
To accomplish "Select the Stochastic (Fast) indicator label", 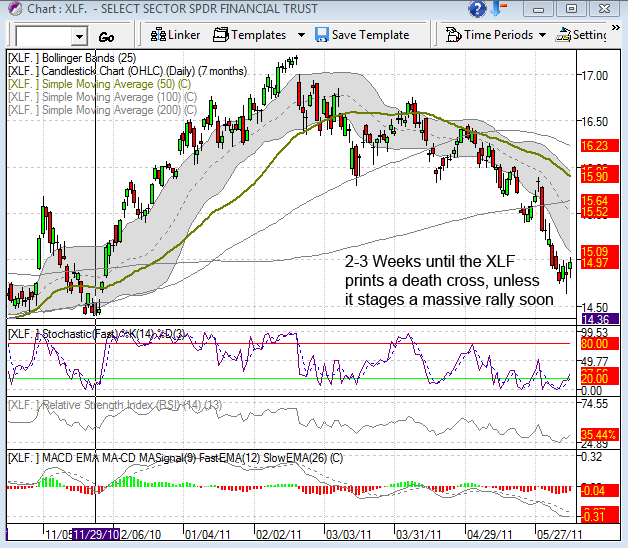I will tap(97, 334).
